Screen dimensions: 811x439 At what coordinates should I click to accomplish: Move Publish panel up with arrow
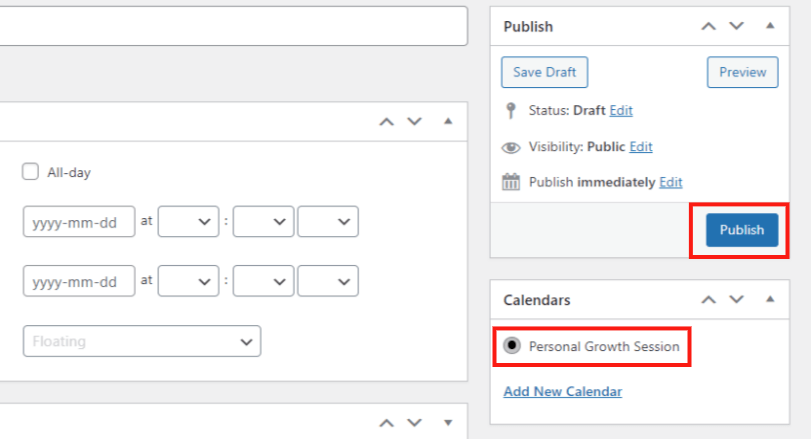709,26
